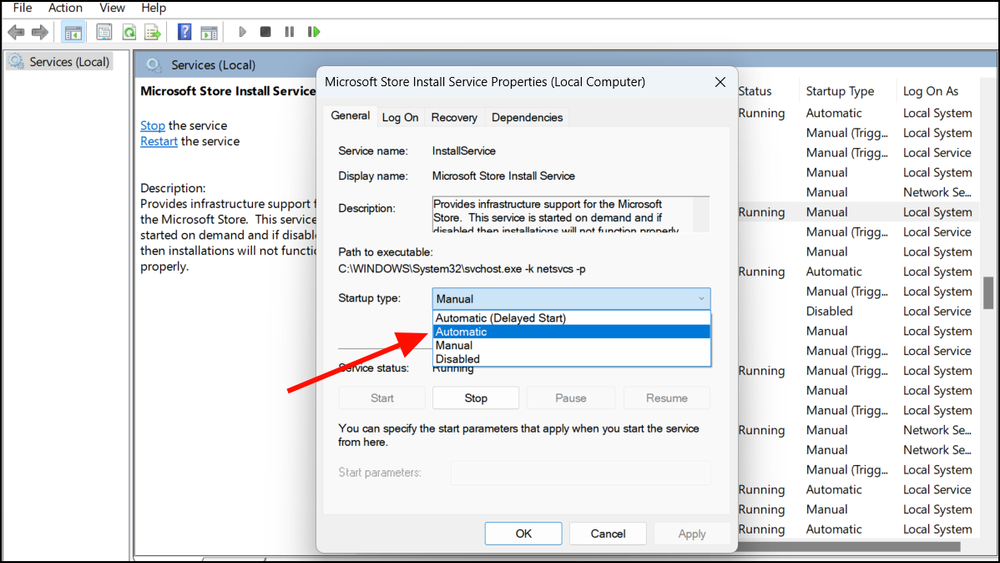The height and width of the screenshot is (563, 1000).
Task: Click the Start Service play icon in the toolbar
Action: click(242, 32)
